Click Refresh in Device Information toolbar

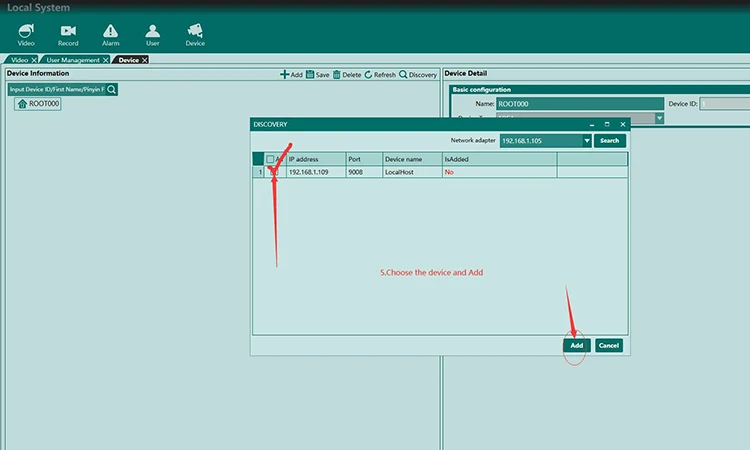380,75
